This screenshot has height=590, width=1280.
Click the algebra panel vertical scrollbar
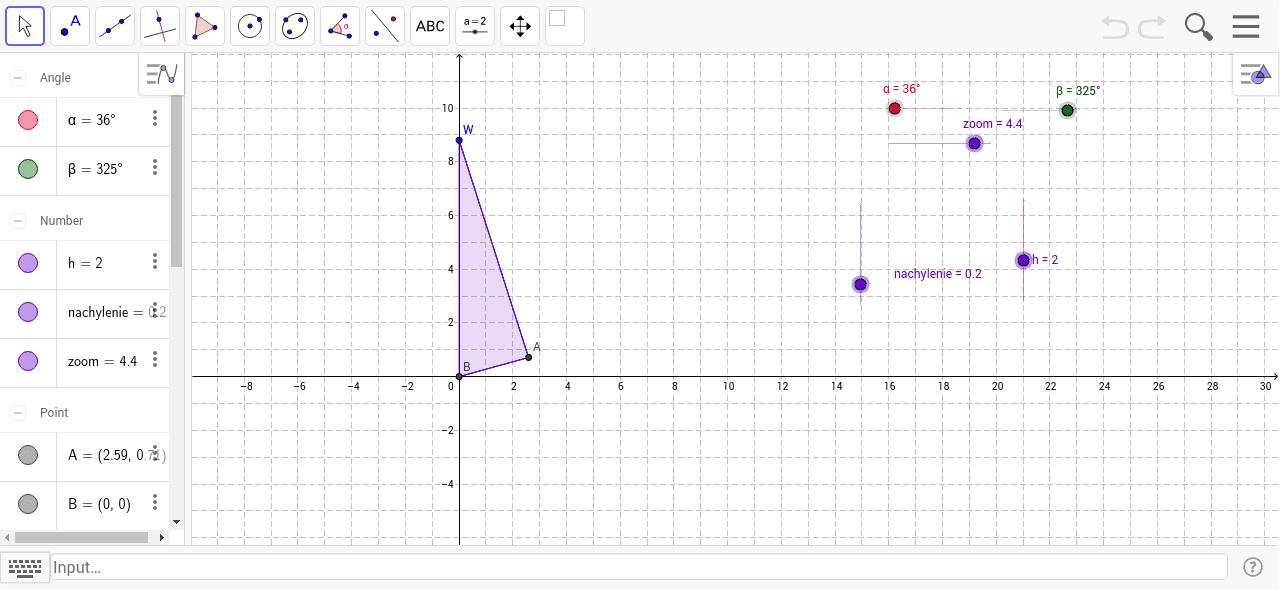point(176,167)
